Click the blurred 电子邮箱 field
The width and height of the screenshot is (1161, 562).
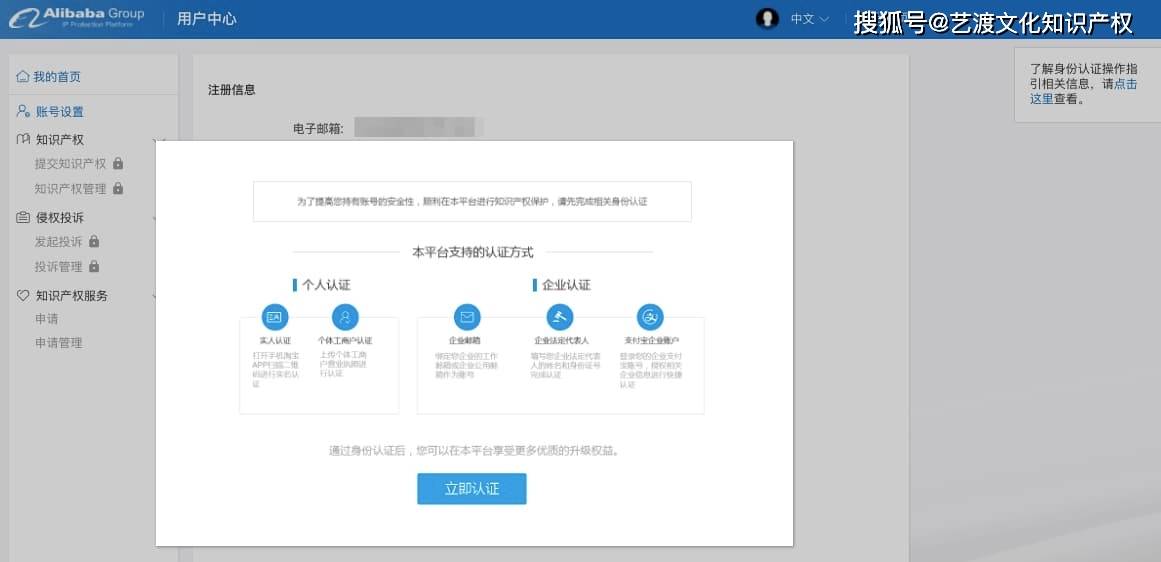[418, 127]
